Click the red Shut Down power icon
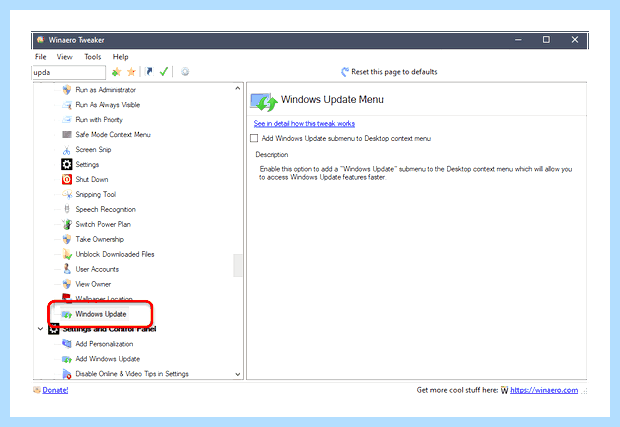This screenshot has height=427, width=620. (x=67, y=179)
